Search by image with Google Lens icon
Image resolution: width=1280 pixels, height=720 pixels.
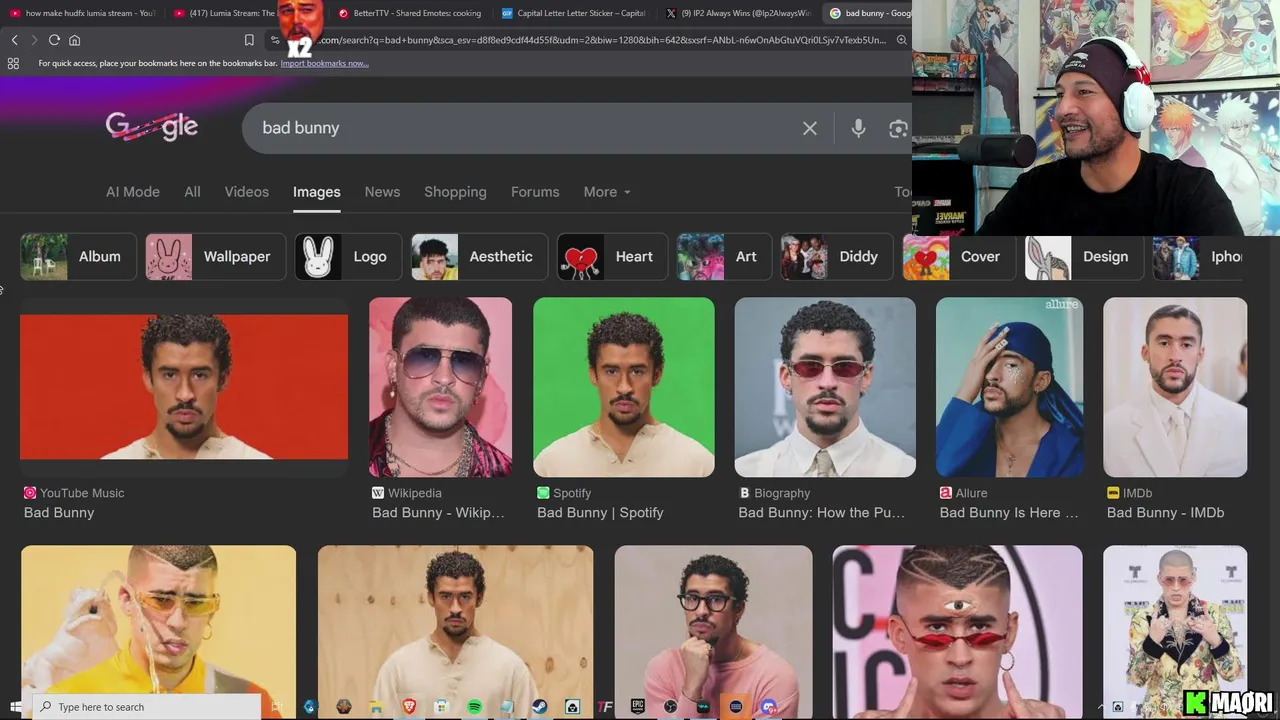898,128
